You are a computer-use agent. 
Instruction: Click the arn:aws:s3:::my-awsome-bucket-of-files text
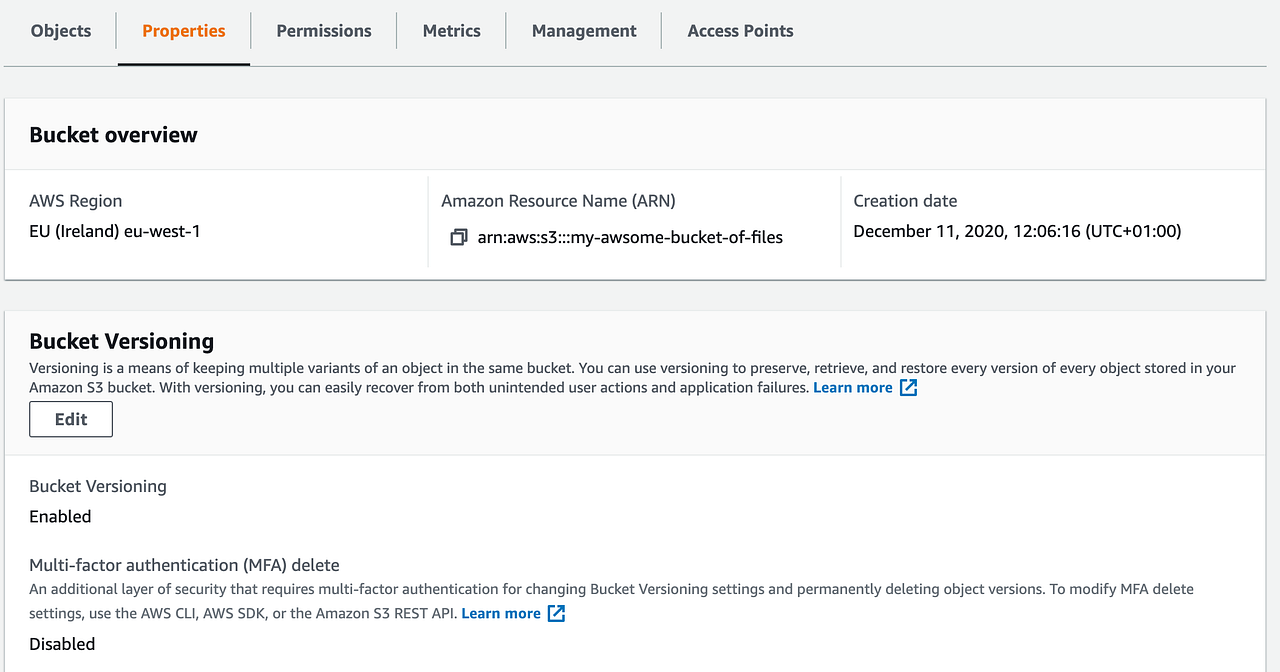point(630,238)
